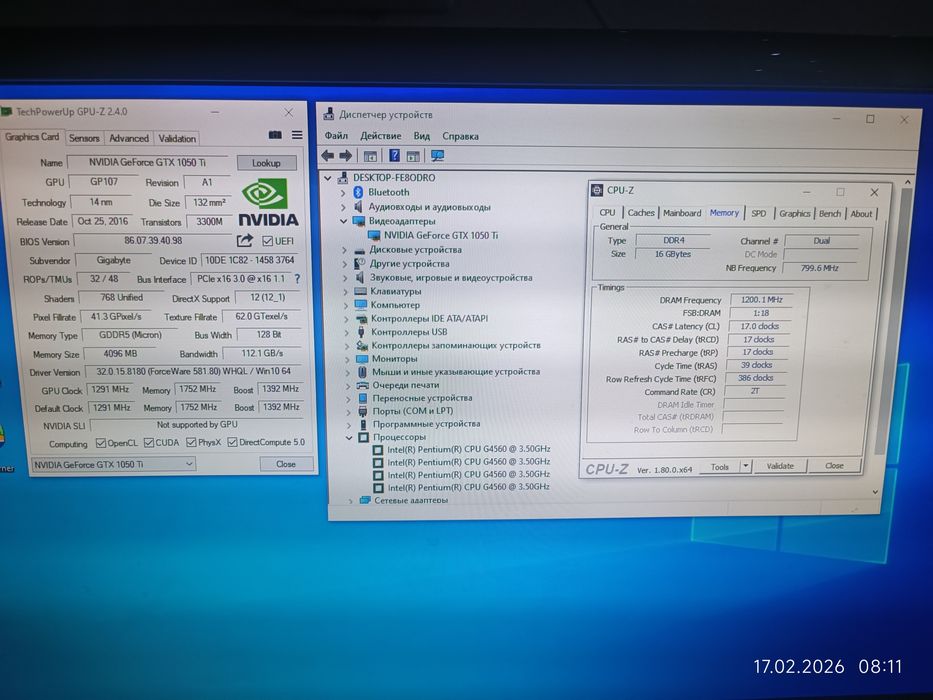933x700 pixels.
Task: Click the Дисковые устройства drive icon
Action: pos(359,250)
